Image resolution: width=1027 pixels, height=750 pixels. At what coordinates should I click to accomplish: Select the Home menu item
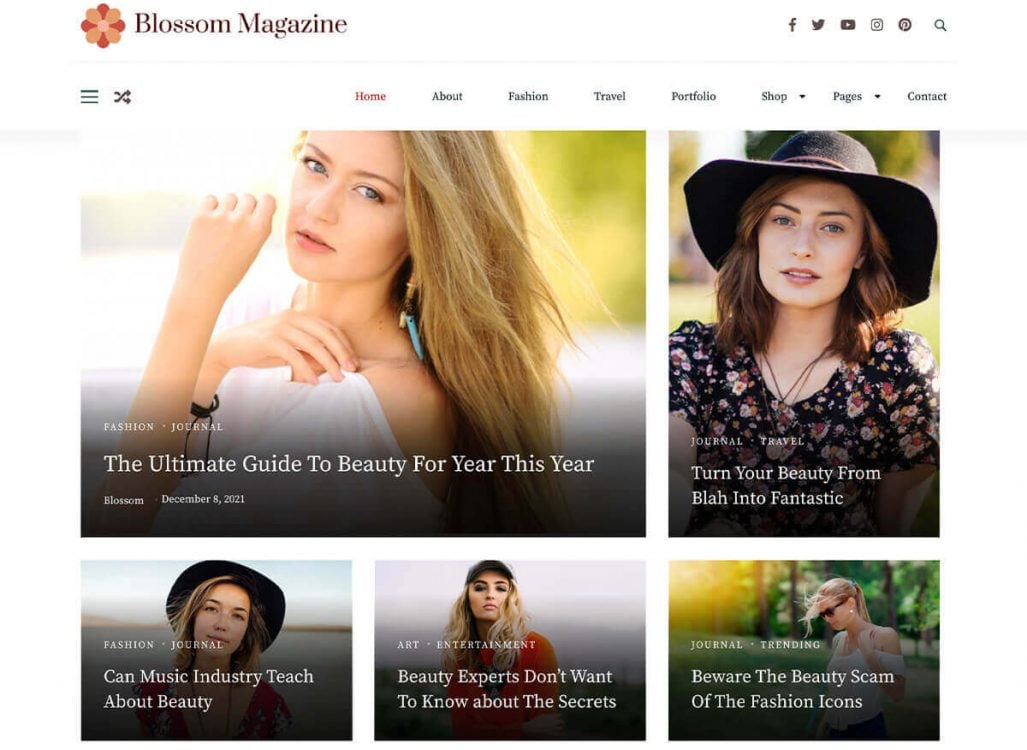(x=370, y=96)
